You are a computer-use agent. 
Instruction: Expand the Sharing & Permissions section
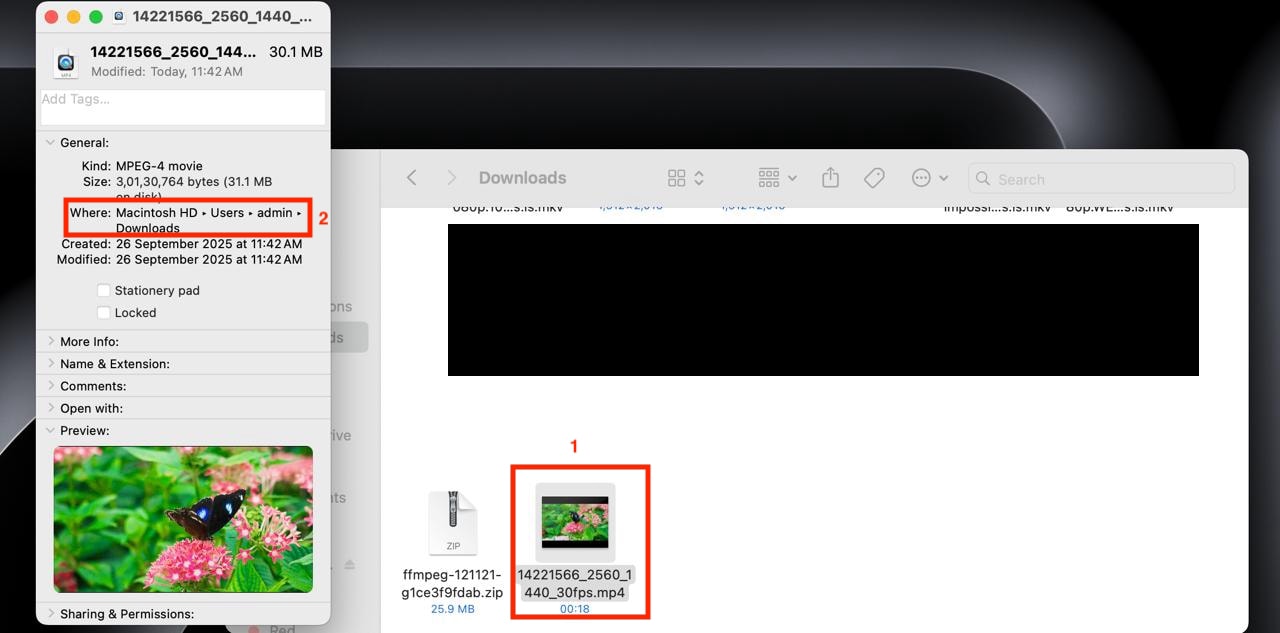coord(50,613)
